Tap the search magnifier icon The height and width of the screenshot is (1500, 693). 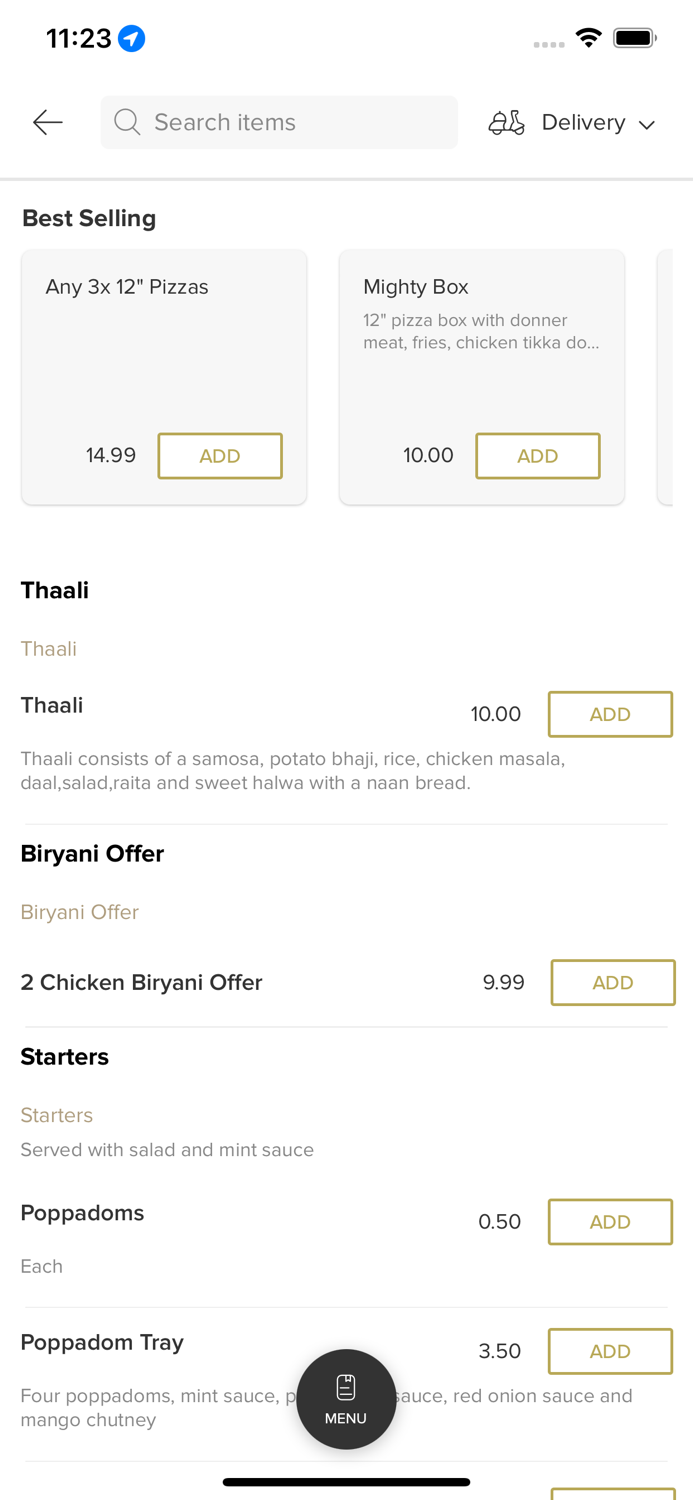[x=127, y=122]
